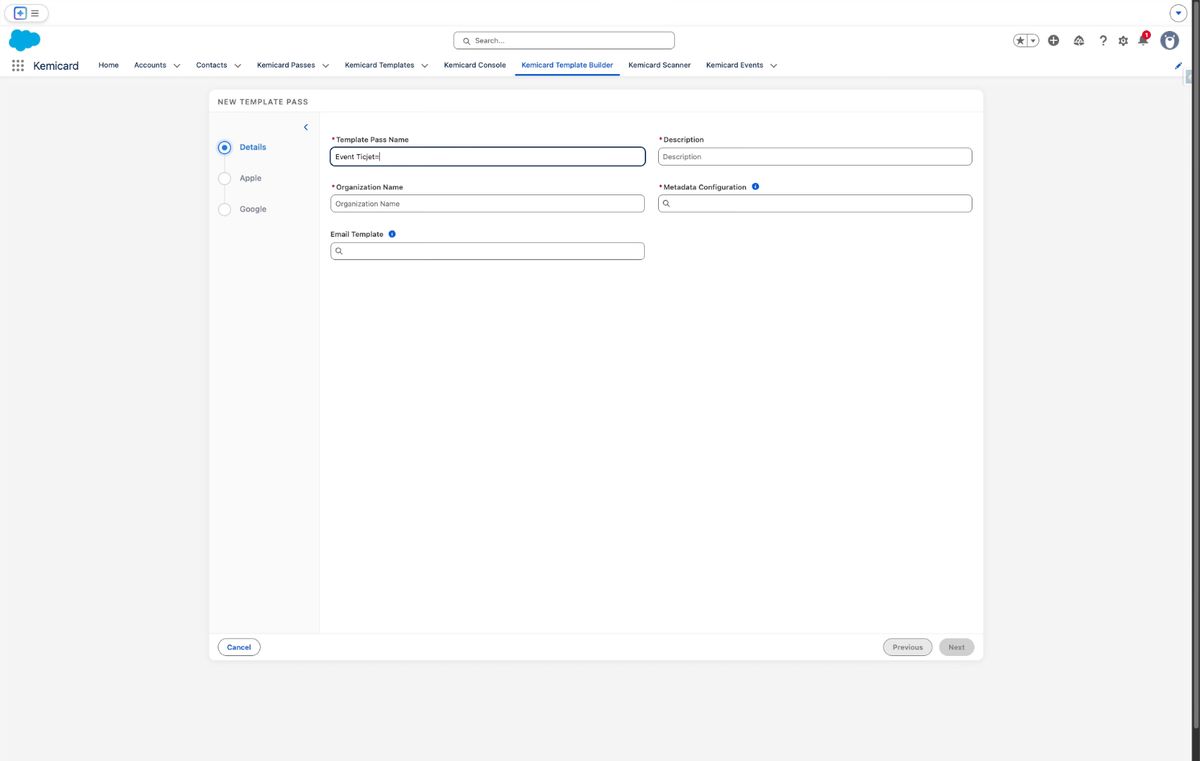Open the Kemicard Passes tab
The image size is (1200, 761).
[286, 65]
